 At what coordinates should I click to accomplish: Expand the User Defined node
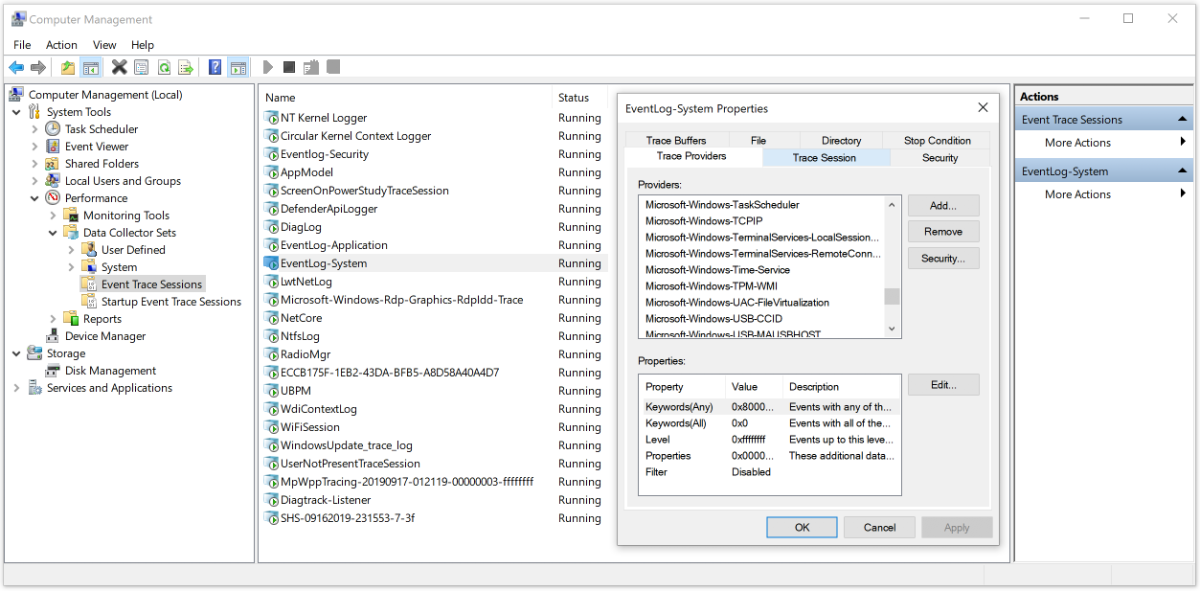(x=71, y=250)
